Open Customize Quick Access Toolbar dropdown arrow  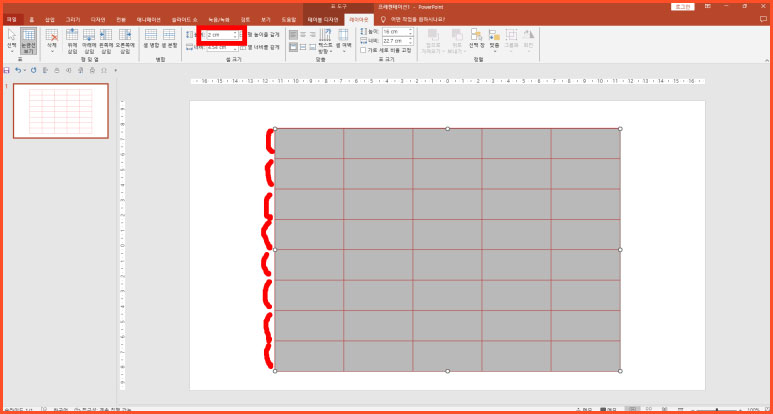(115, 70)
